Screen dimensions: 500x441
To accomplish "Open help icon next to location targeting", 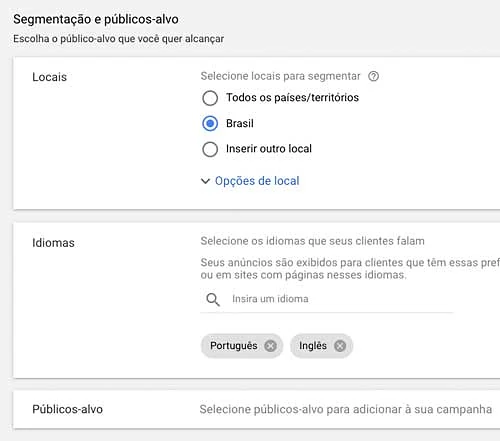I will (x=373, y=76).
